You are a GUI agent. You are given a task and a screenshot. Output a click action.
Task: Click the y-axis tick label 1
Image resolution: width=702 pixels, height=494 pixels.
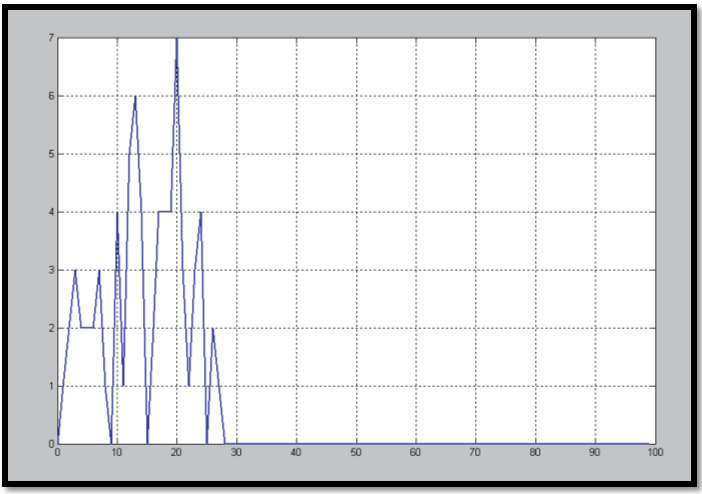pos(50,386)
